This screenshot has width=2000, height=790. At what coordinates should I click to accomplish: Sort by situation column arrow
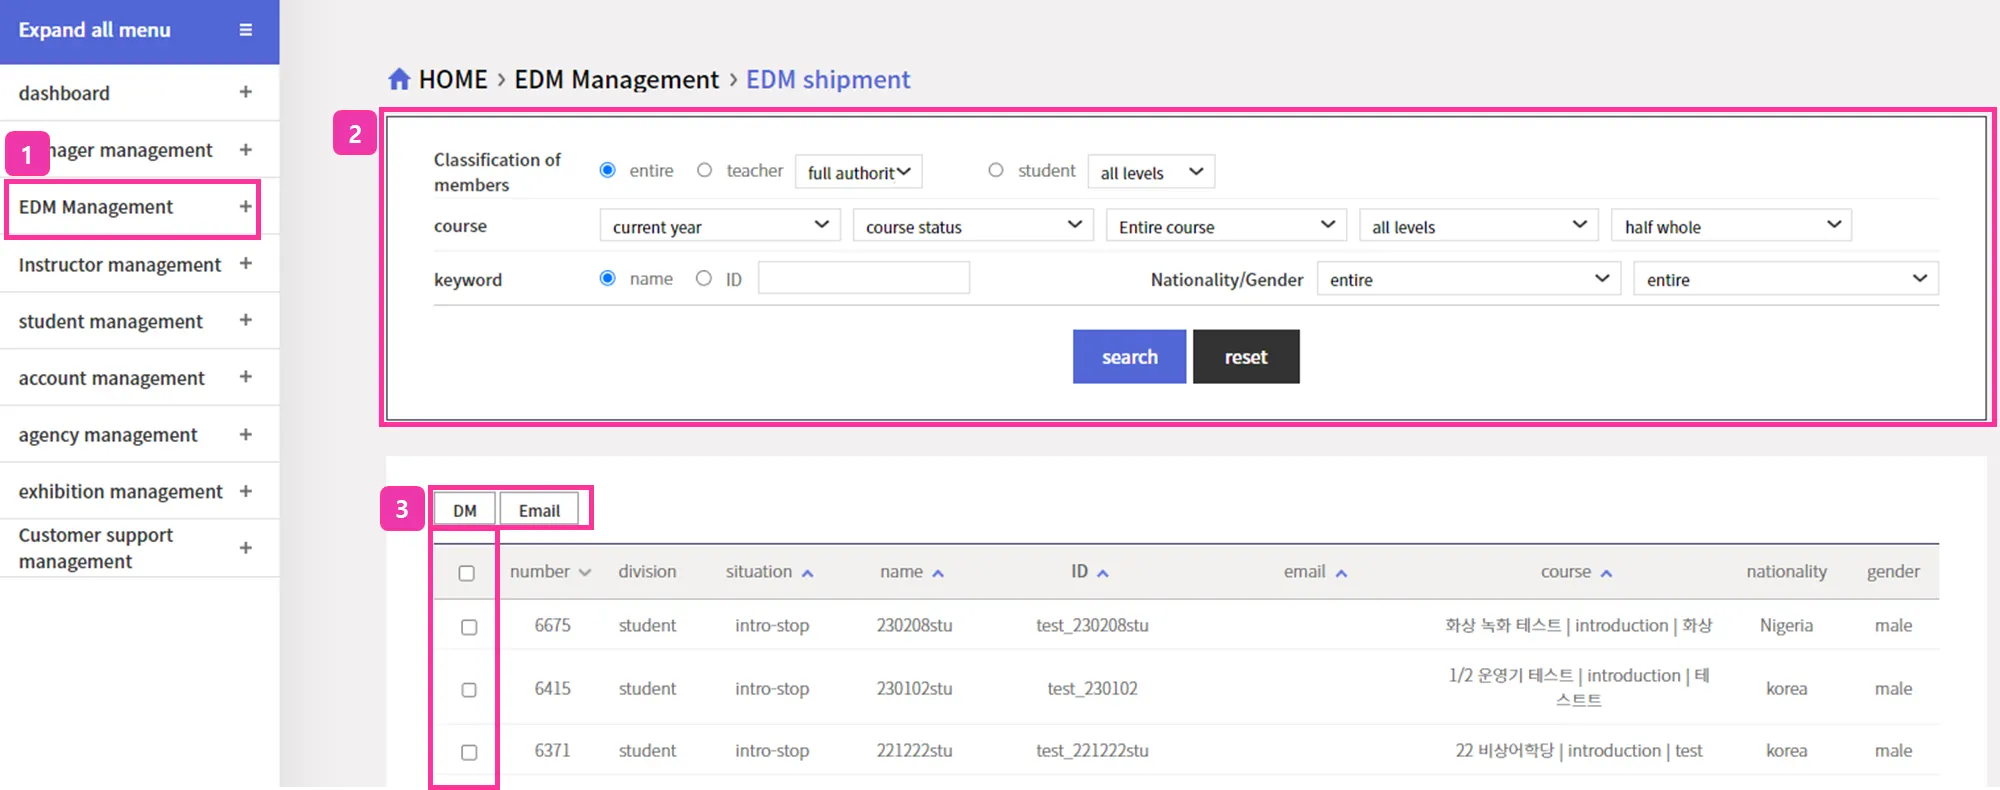807,573
